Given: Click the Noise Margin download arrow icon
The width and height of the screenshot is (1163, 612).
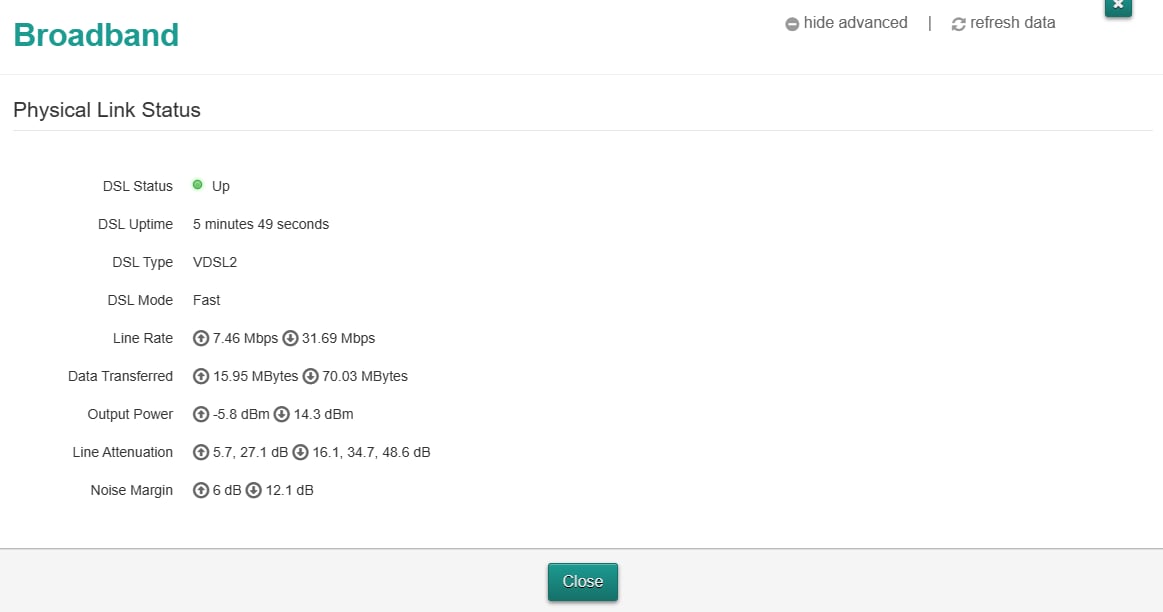Looking at the screenshot, I should pyautogui.click(x=254, y=490).
